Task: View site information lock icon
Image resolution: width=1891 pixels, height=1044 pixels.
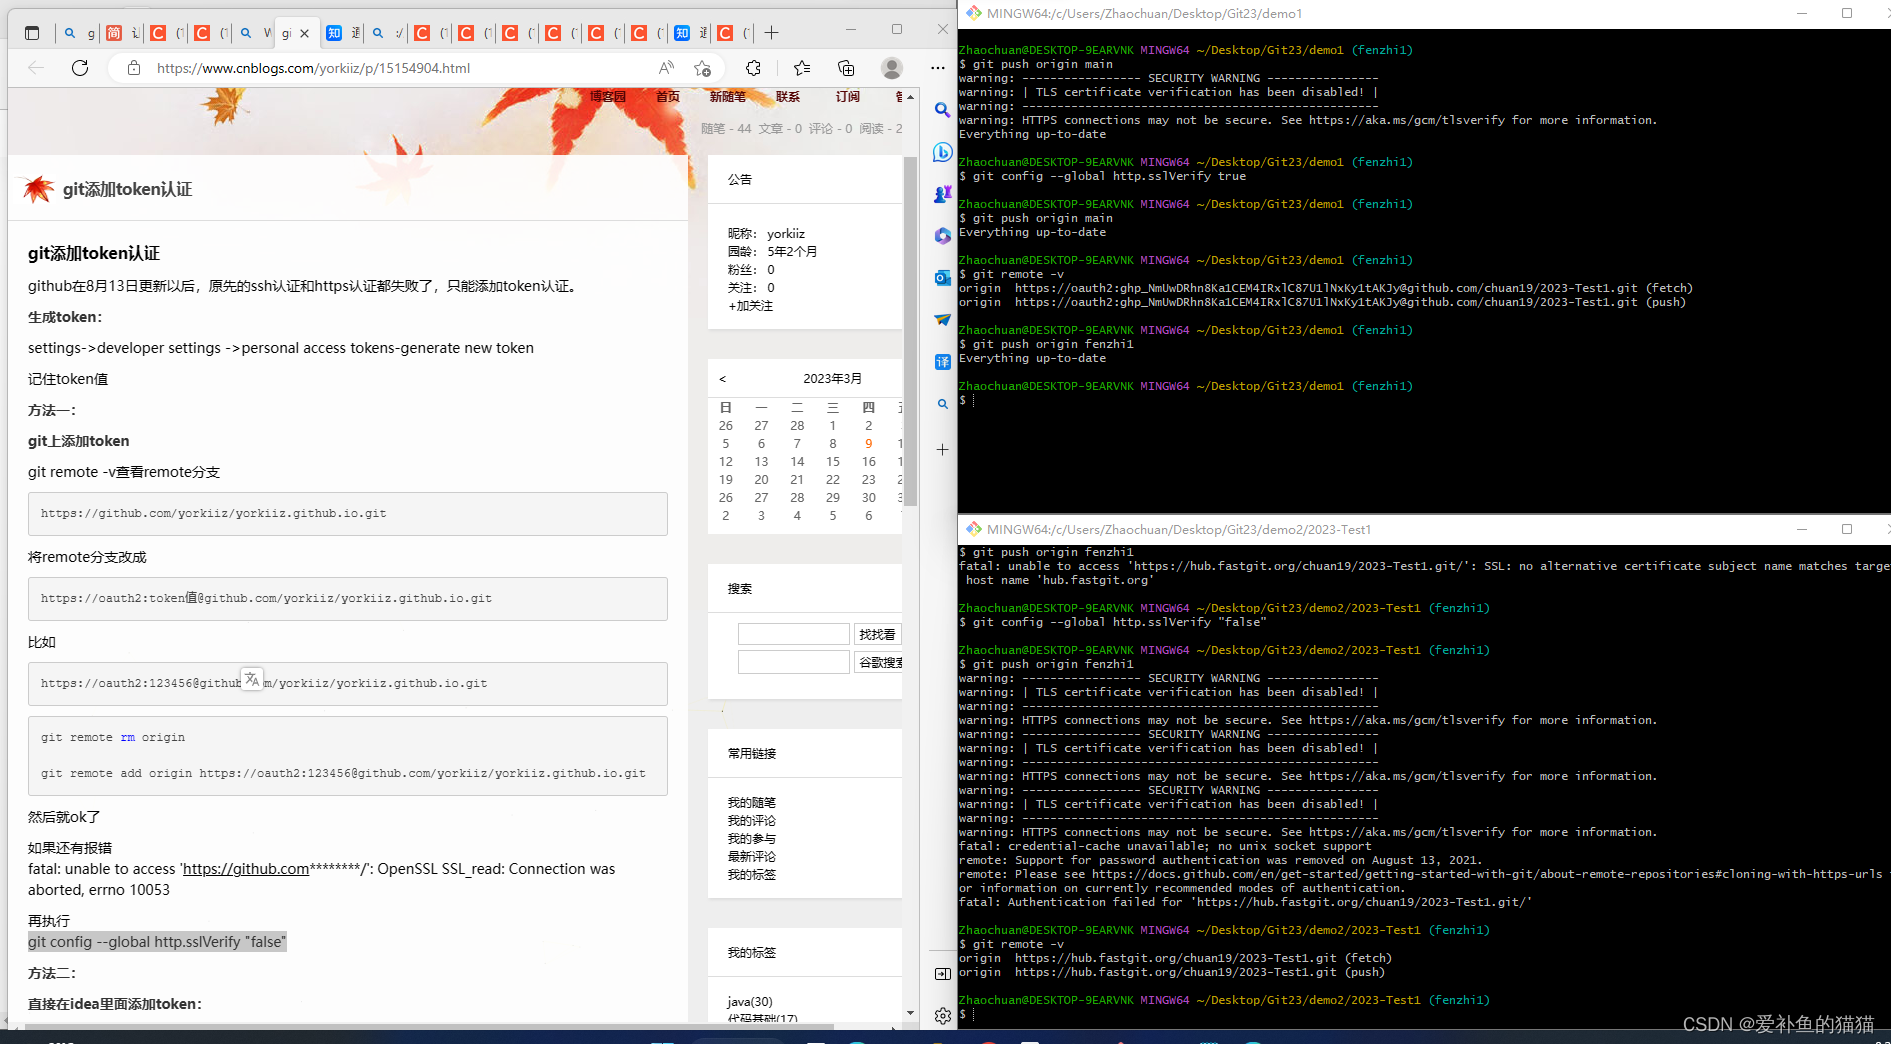Action: coord(133,68)
